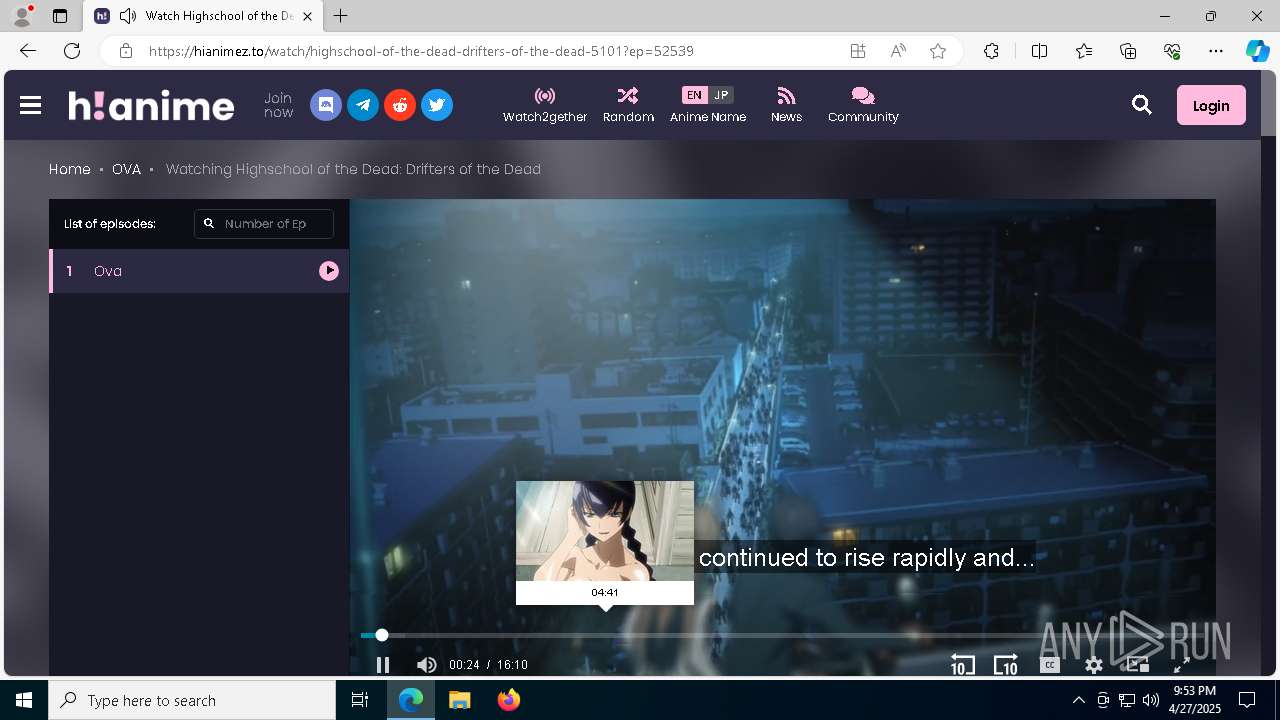
Task: Open Collections panel
Action: pos(1128,51)
